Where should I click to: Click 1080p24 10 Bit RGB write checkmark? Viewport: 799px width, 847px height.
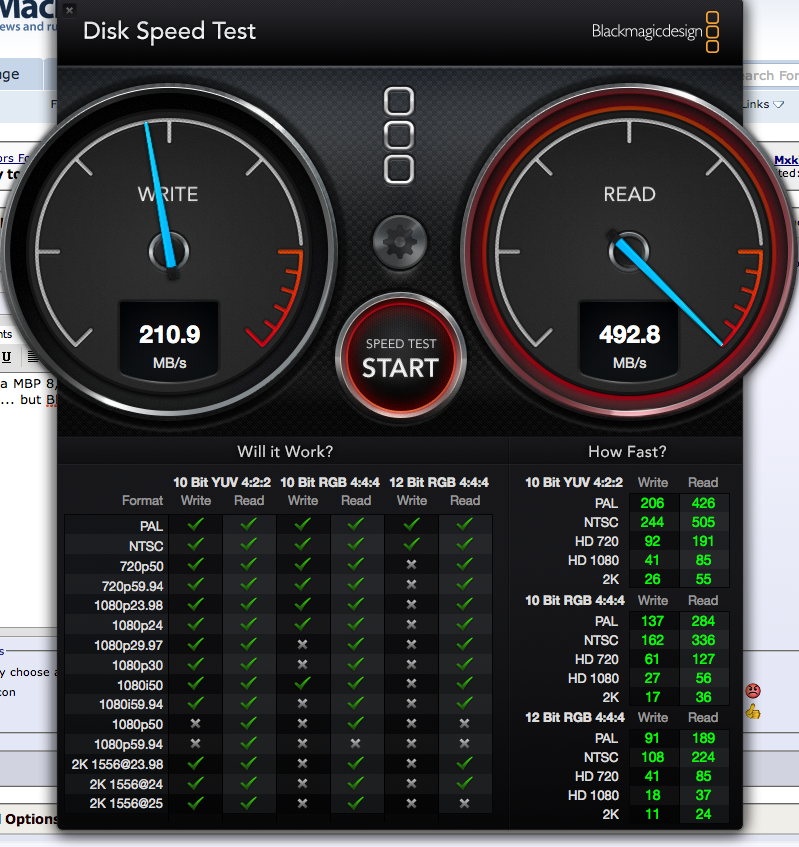(303, 624)
